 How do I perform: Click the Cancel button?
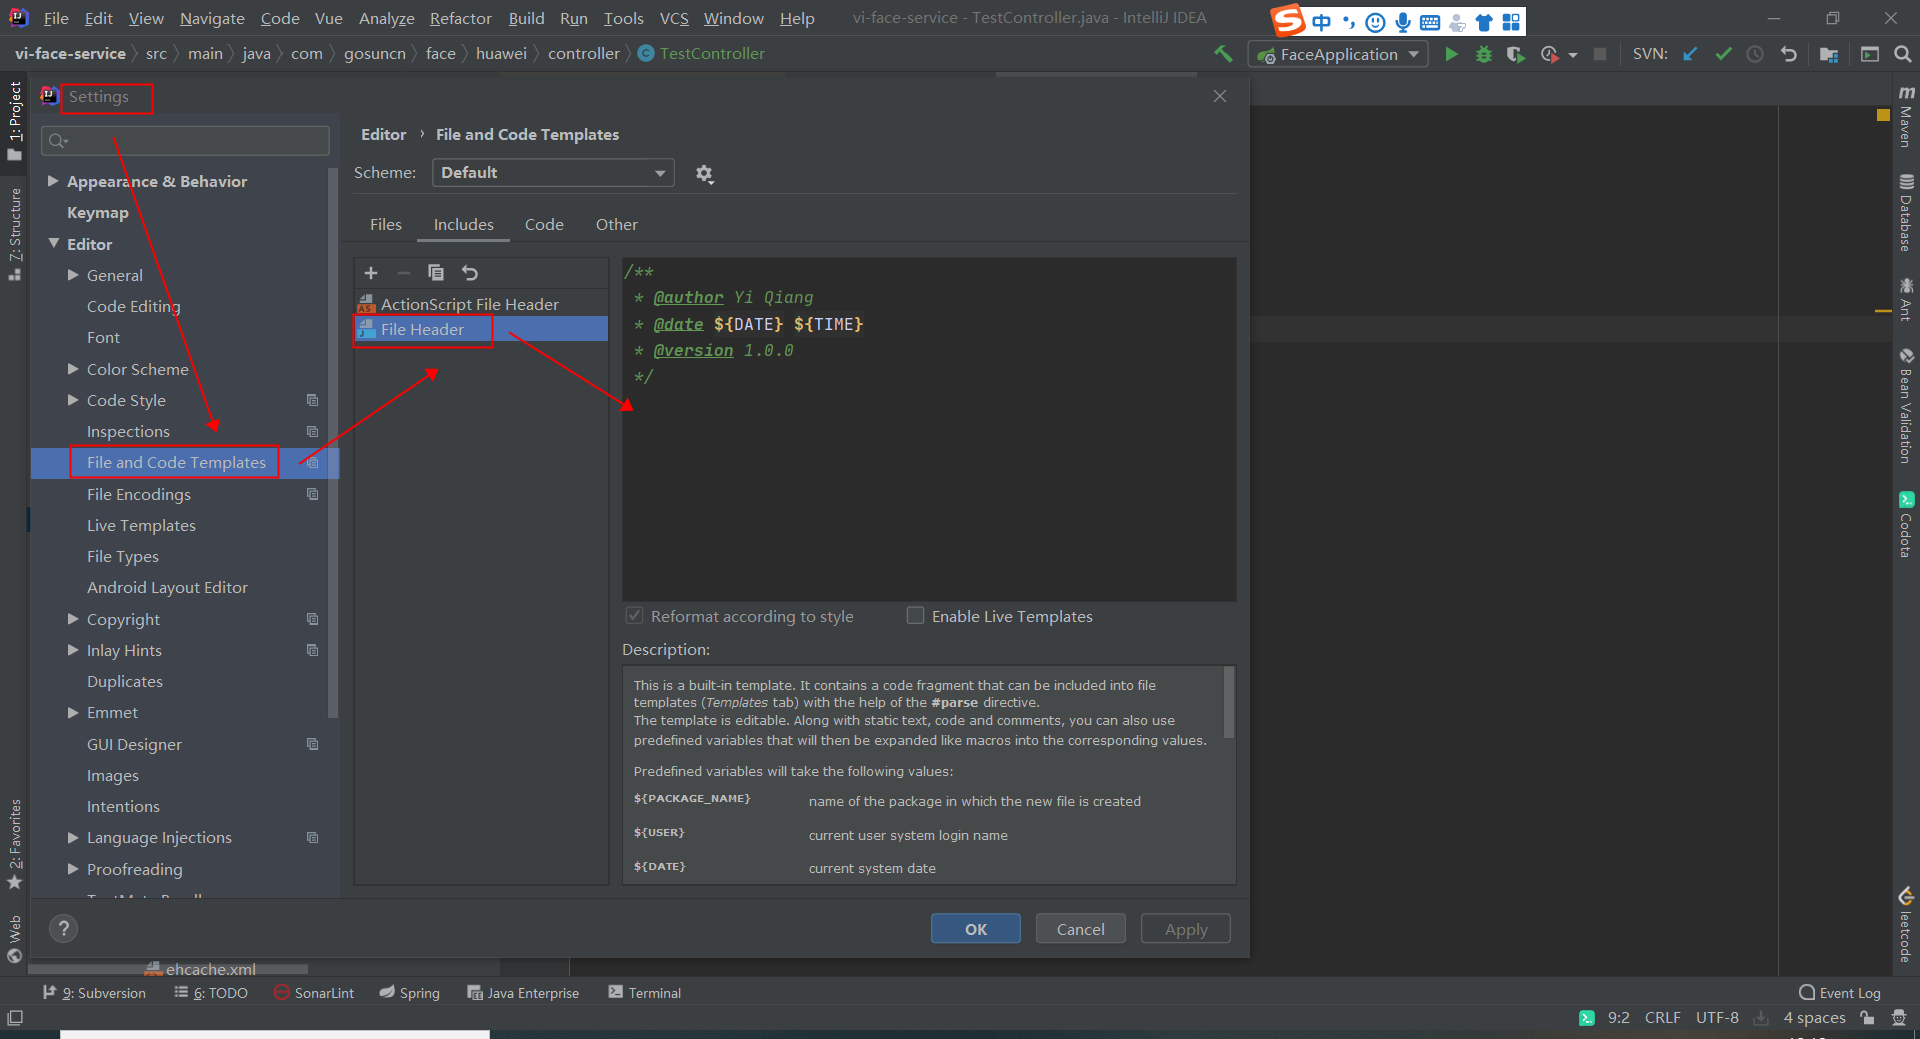pos(1081,929)
